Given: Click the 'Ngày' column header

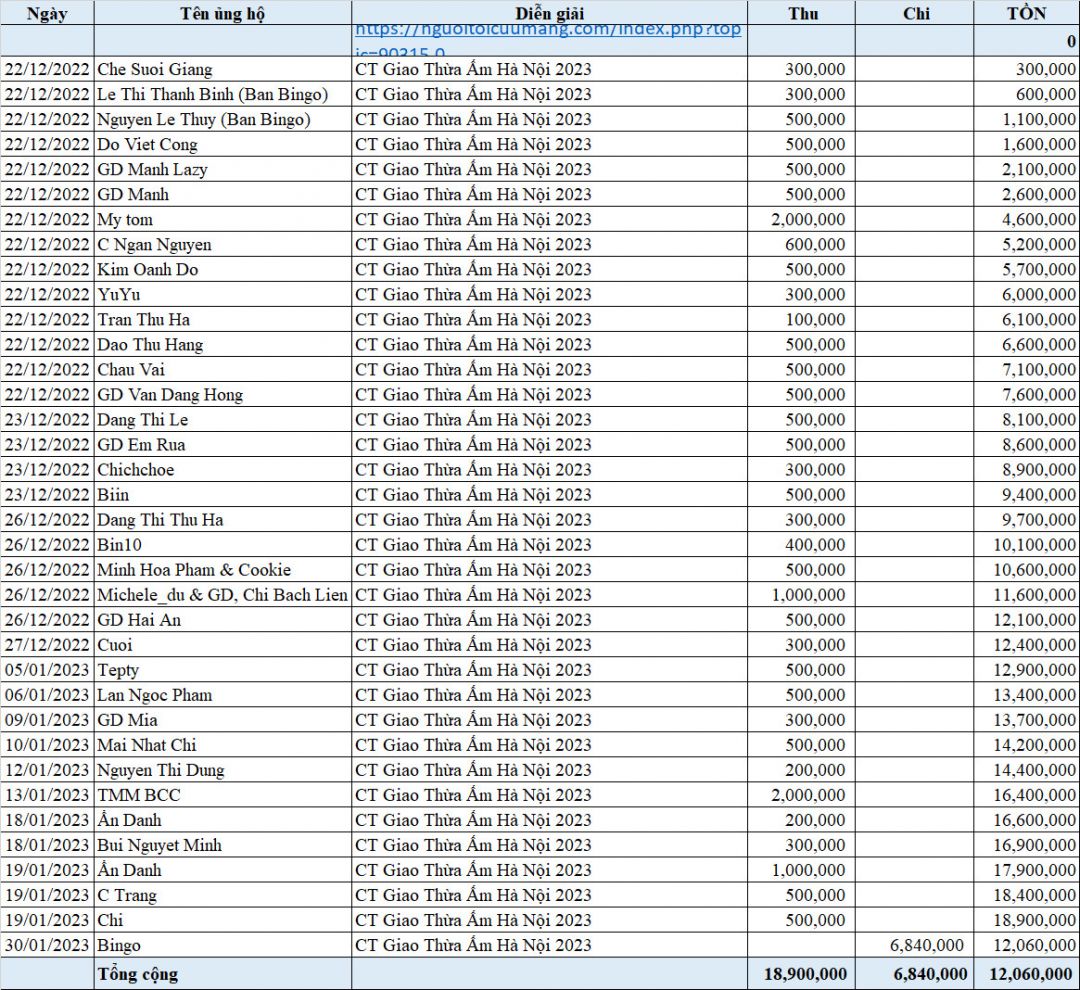Looking at the screenshot, I should [47, 13].
